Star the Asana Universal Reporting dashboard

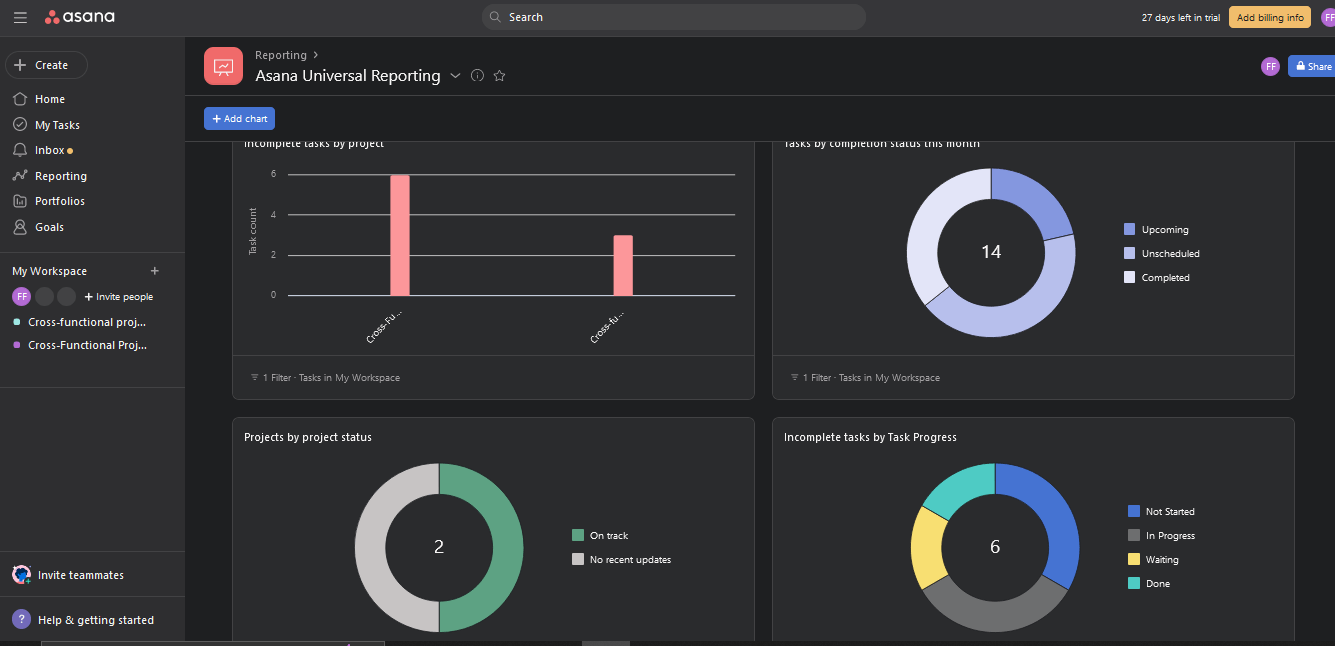[499, 75]
